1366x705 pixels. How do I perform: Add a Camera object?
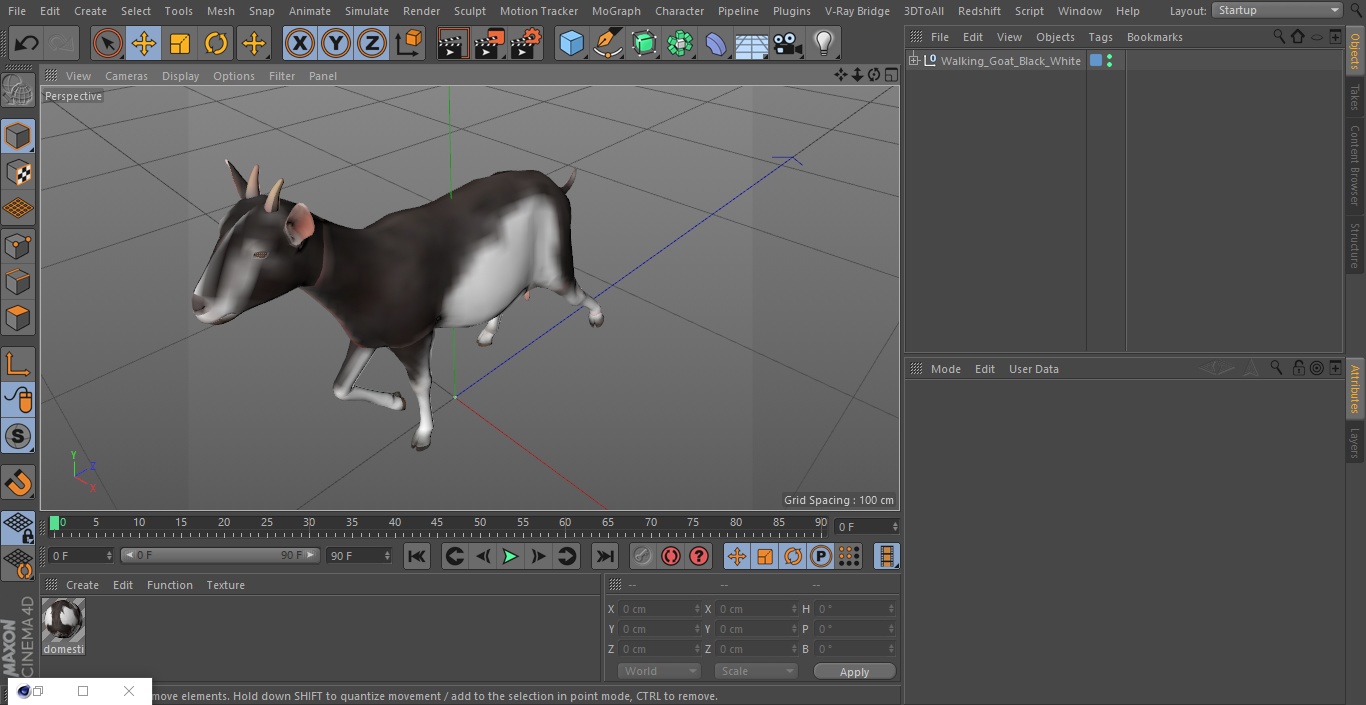(787, 44)
